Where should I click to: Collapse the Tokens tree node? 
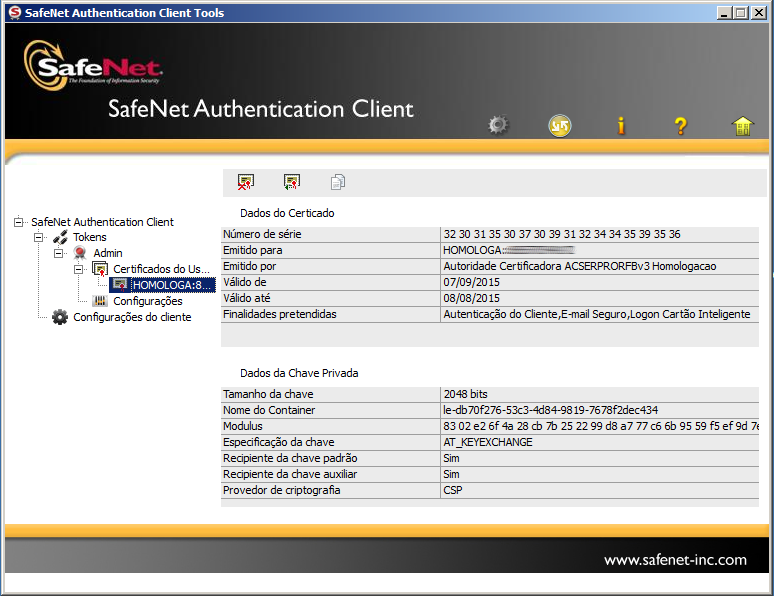39,238
